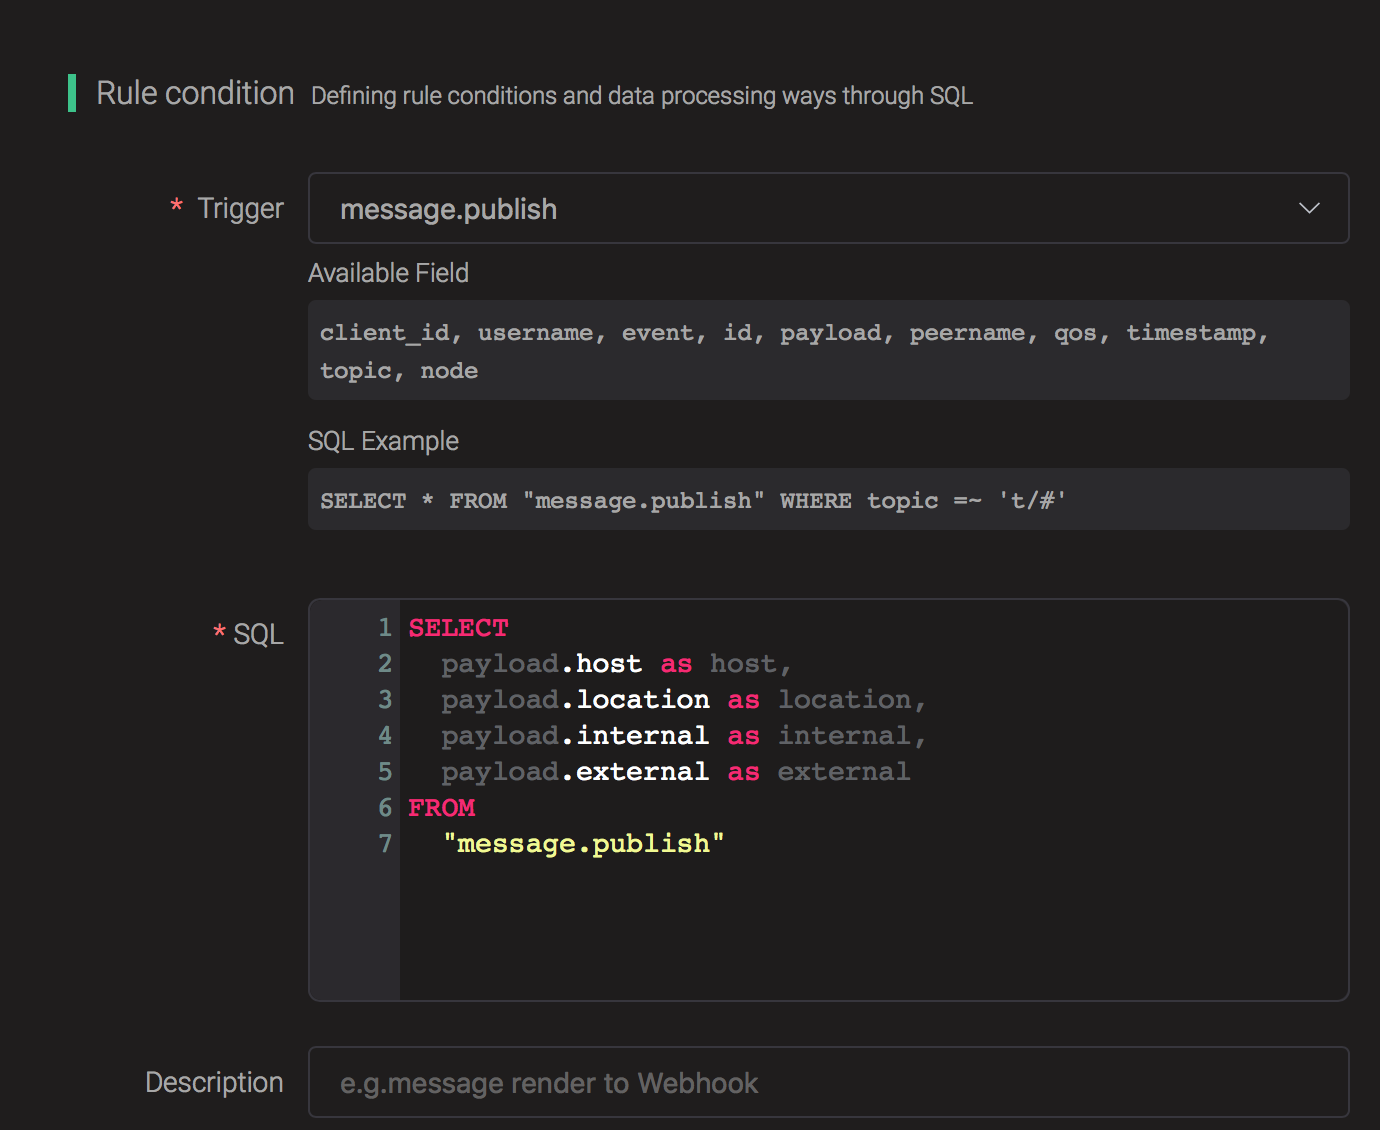This screenshot has width=1380, height=1130.
Task: Click the Rule condition heading
Action: click(x=195, y=93)
